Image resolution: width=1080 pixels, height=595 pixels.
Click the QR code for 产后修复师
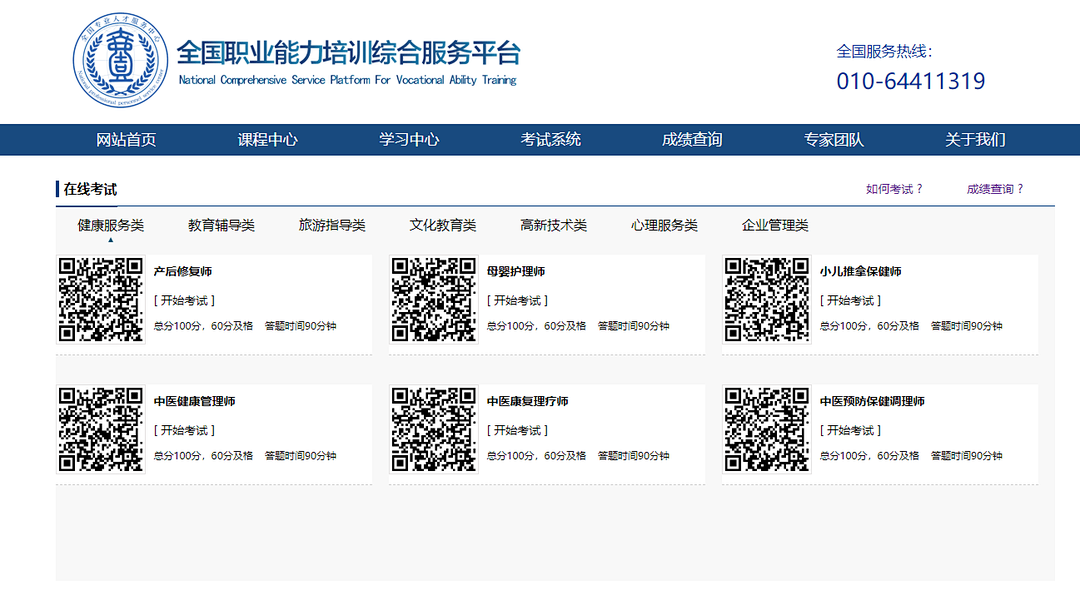point(101,300)
